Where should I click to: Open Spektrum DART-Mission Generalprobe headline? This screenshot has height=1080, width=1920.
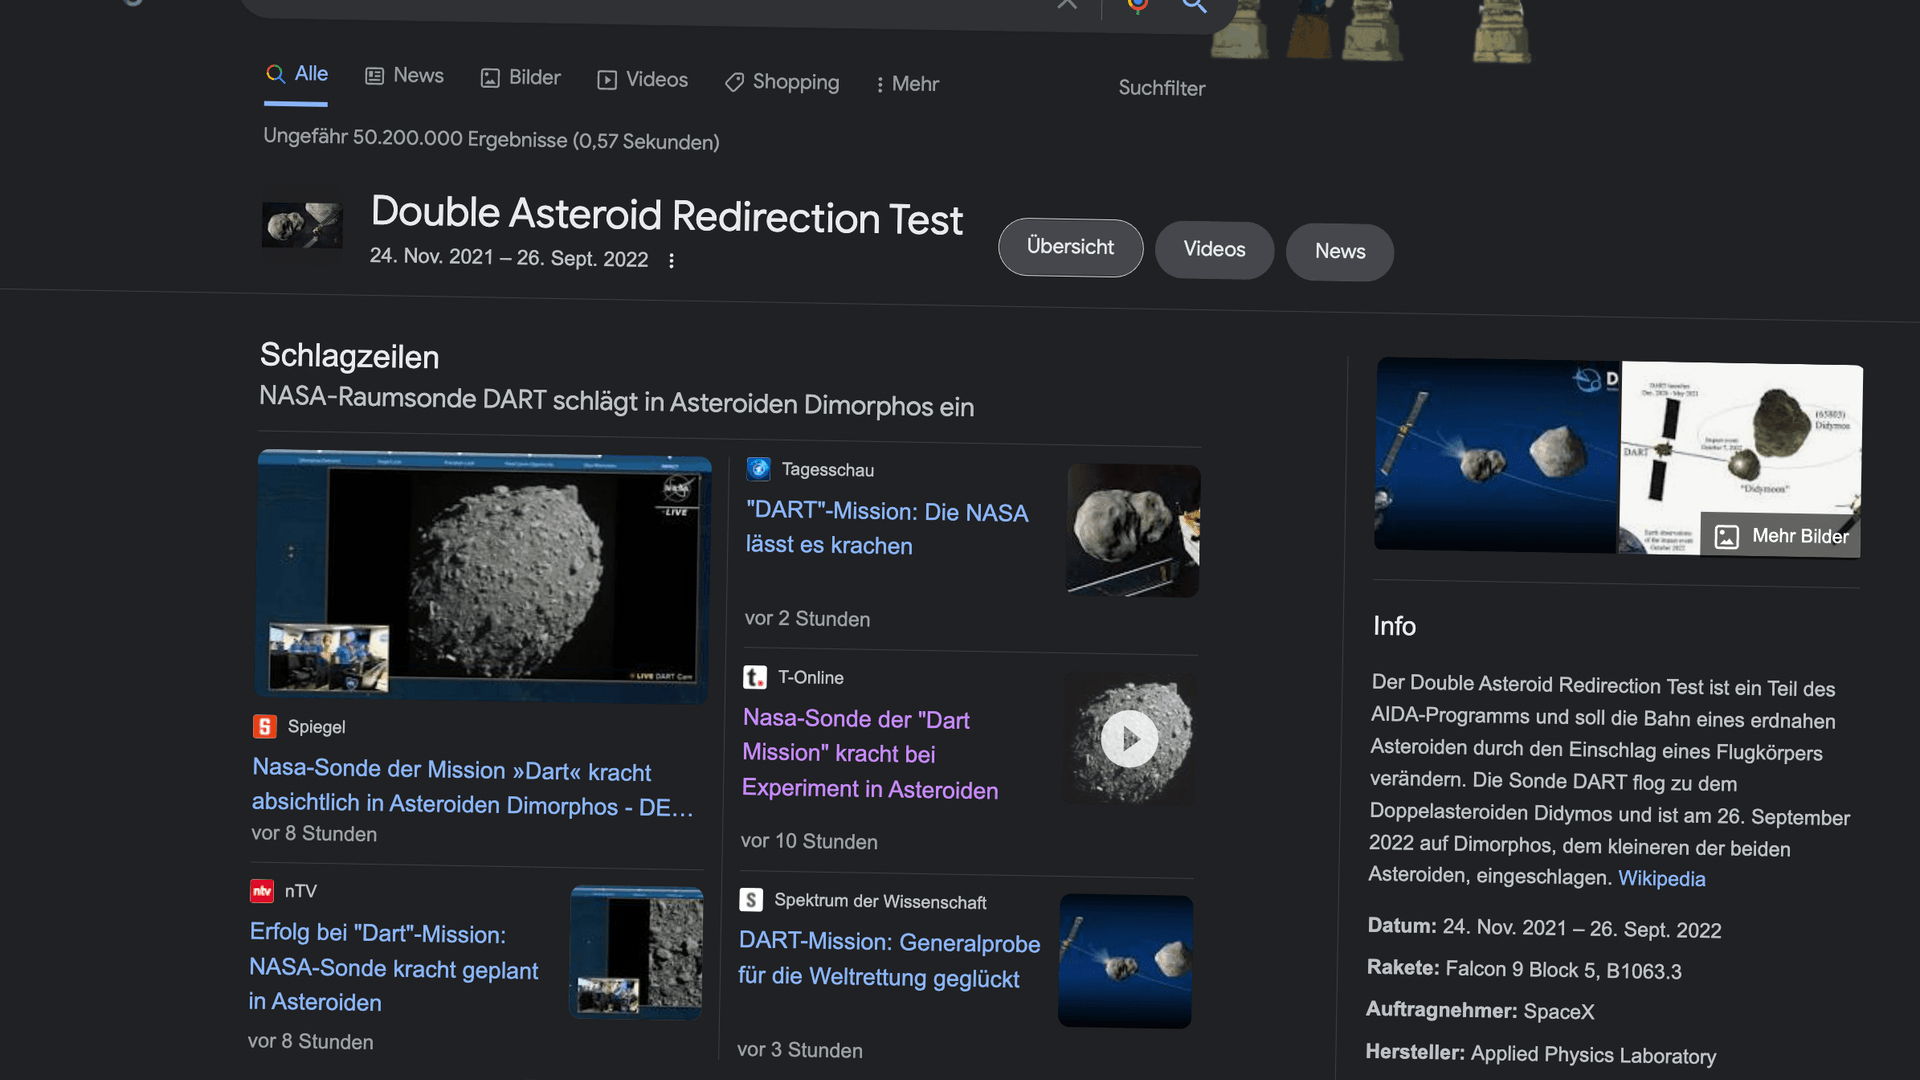tap(889, 960)
